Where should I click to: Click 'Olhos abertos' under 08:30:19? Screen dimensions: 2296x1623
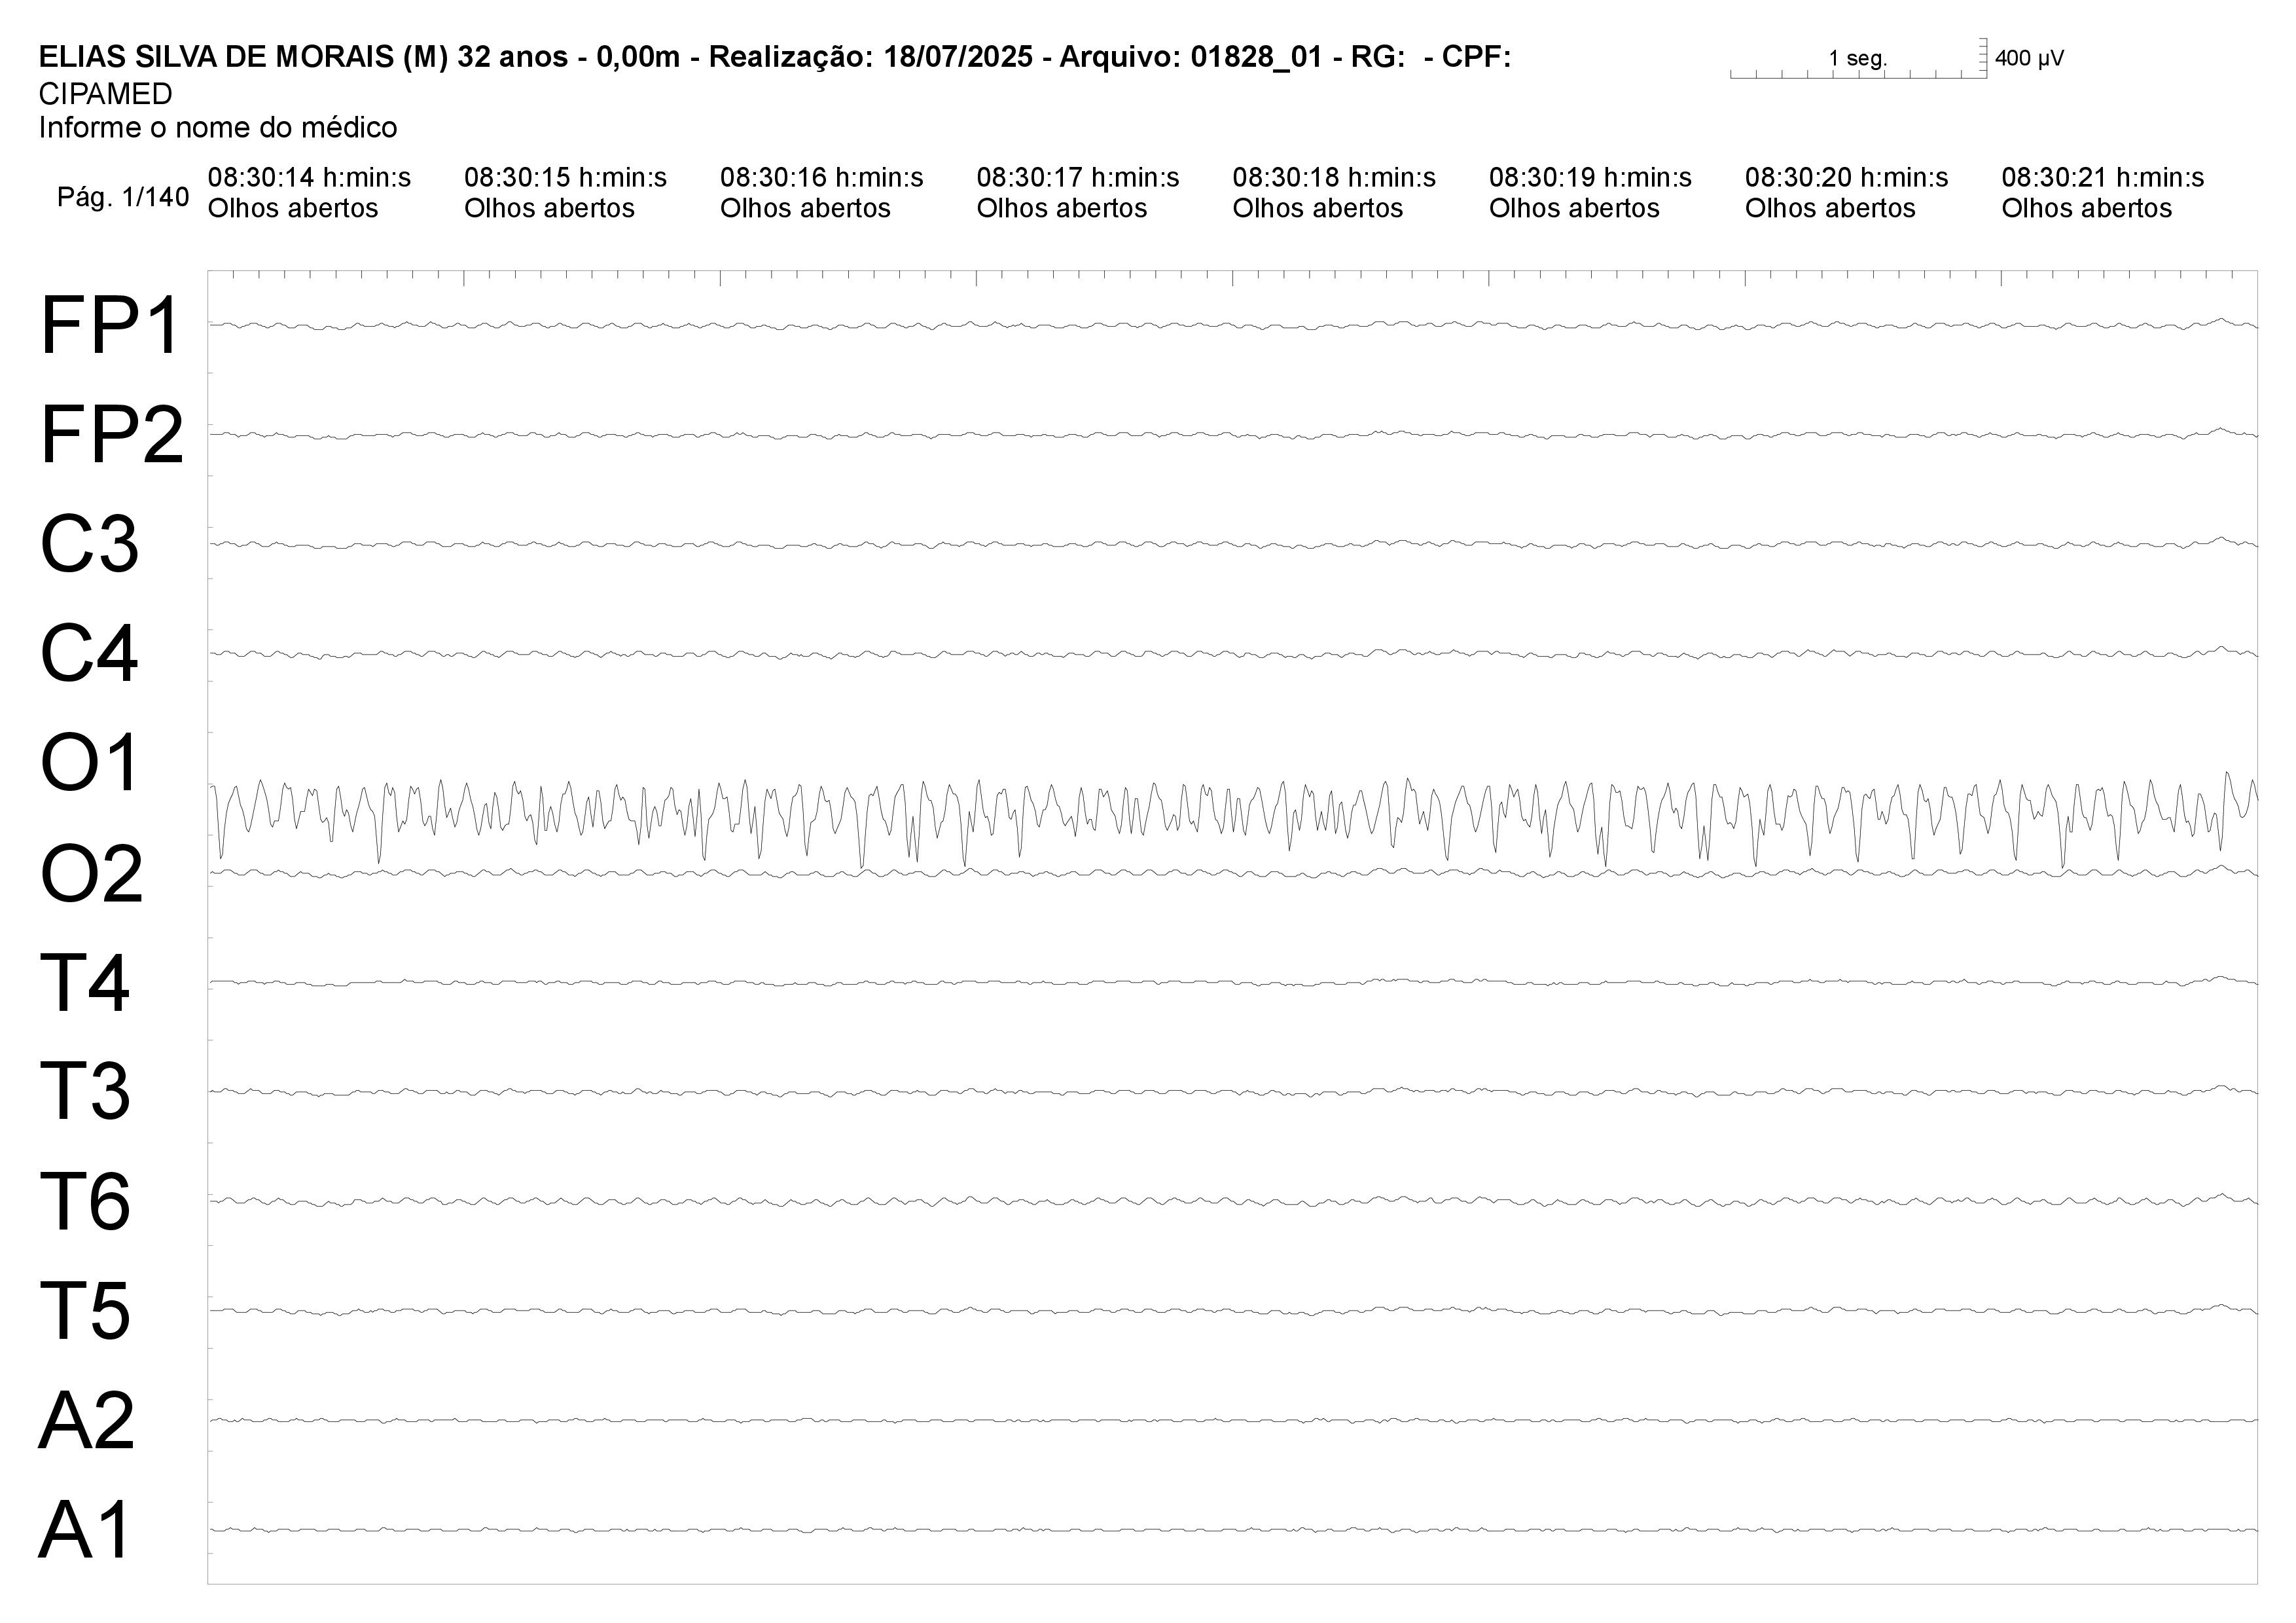point(1574,208)
